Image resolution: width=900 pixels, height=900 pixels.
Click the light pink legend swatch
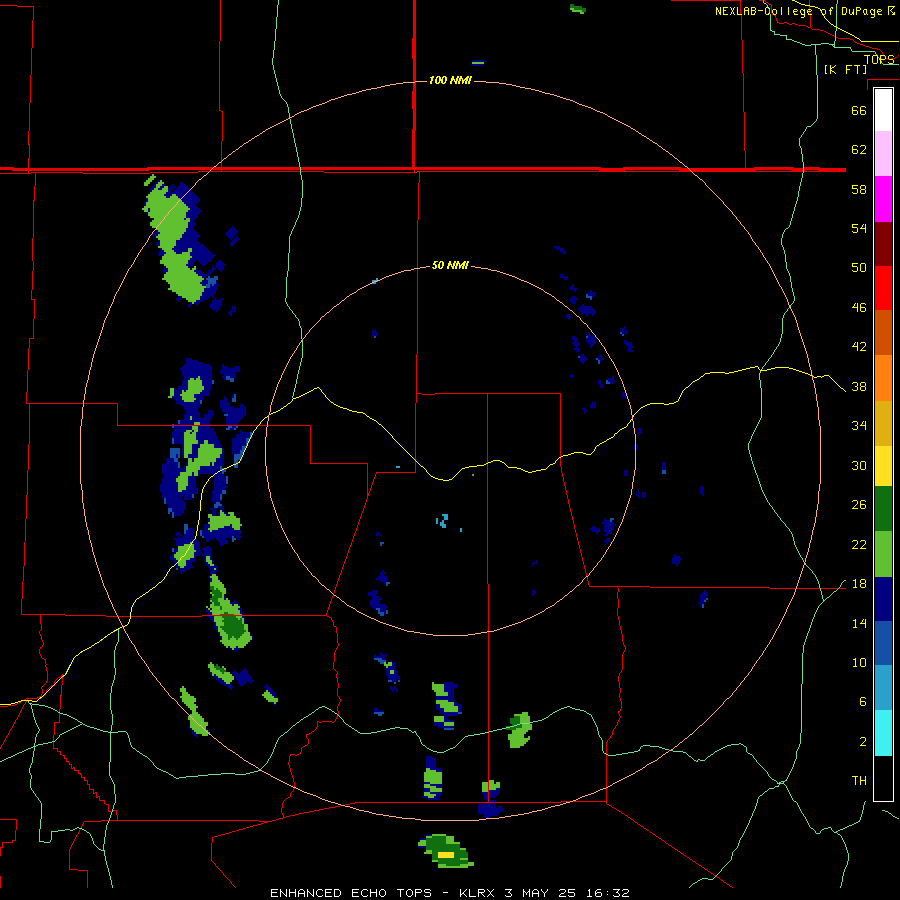pos(883,153)
